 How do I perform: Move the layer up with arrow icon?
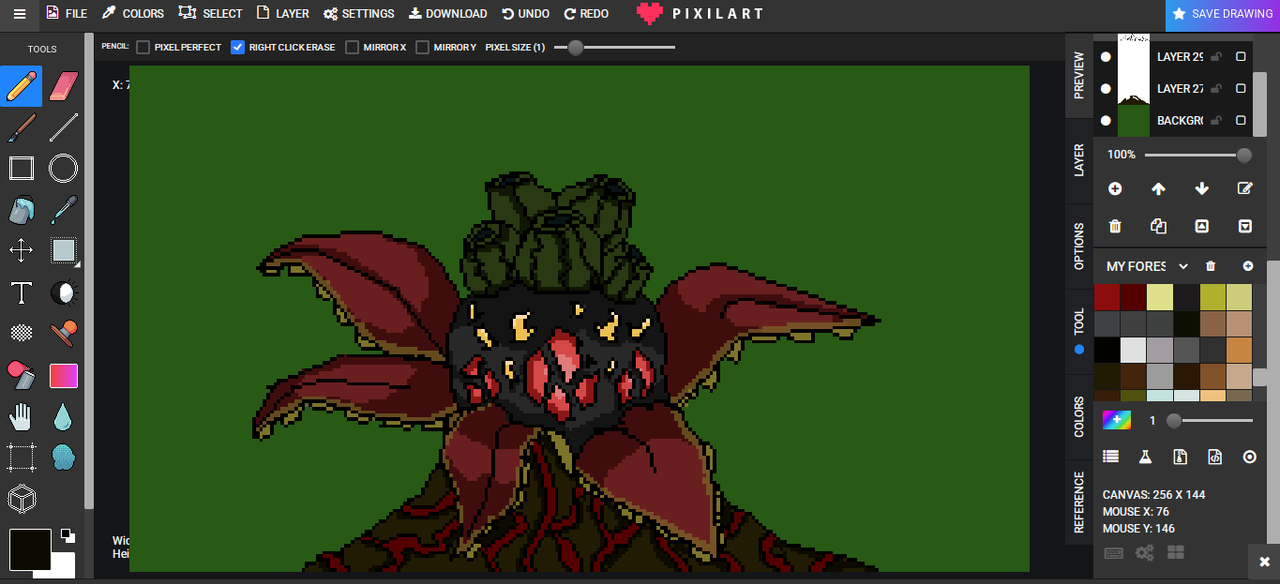[x=1158, y=188]
